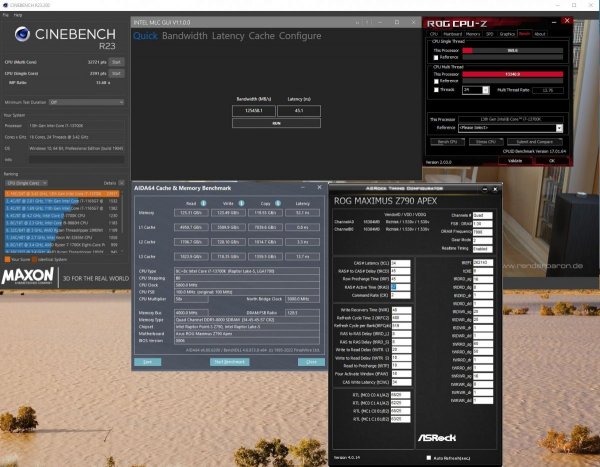600x467 pixels.
Task: Click CPU Multi Thread This Processor score bar
Action: pyautogui.click(x=512, y=74)
